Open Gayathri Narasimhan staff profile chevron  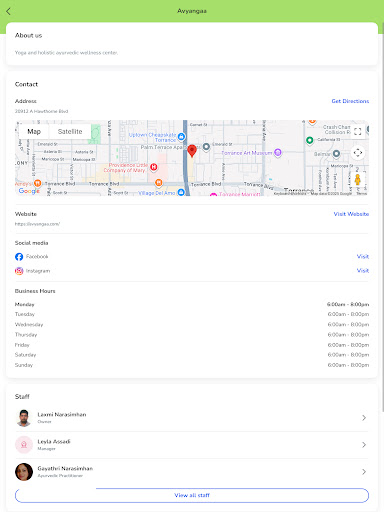pos(364,472)
